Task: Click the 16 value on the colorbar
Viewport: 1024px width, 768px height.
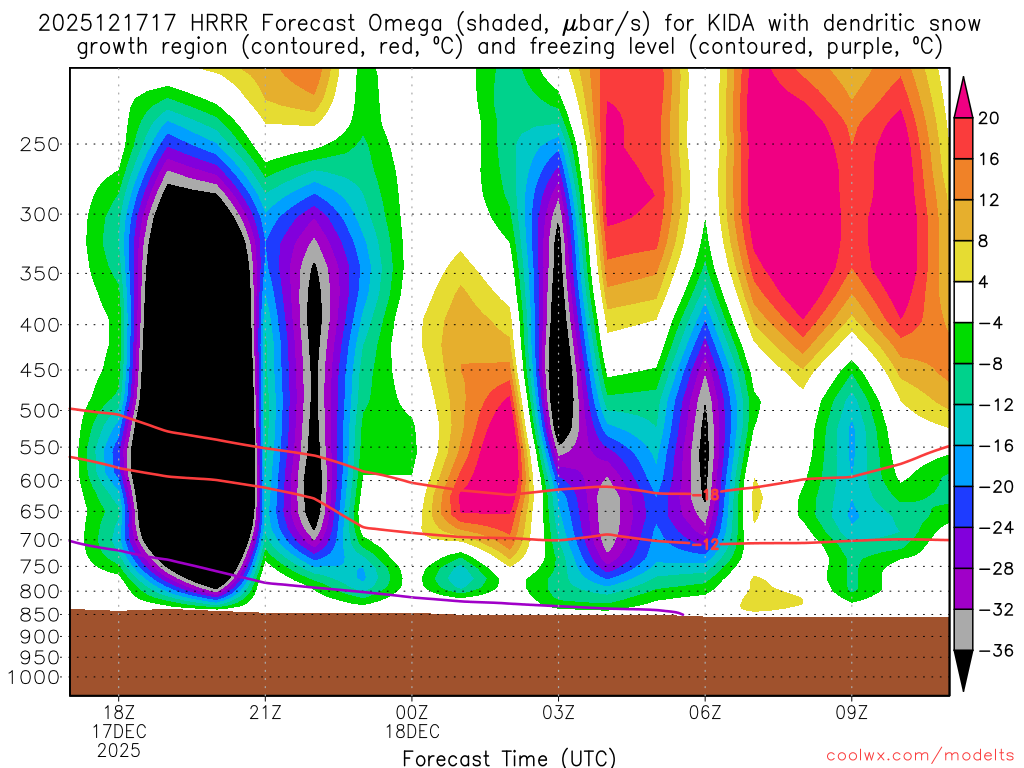Action: (989, 159)
